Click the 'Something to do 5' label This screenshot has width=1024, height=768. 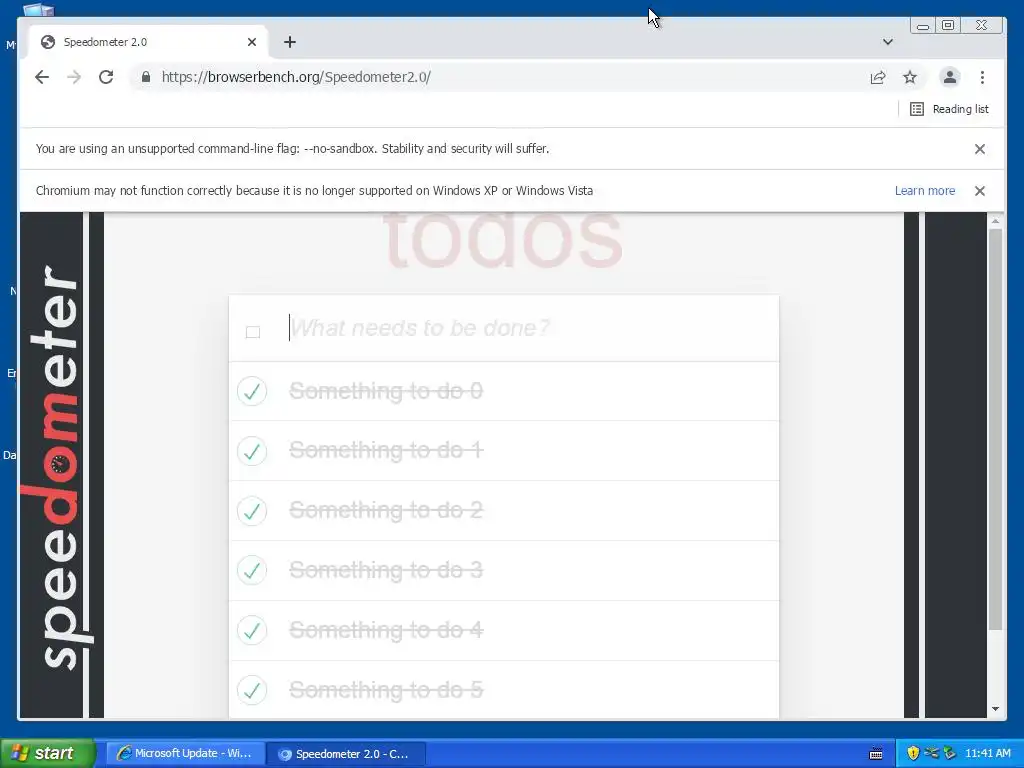[x=386, y=690]
